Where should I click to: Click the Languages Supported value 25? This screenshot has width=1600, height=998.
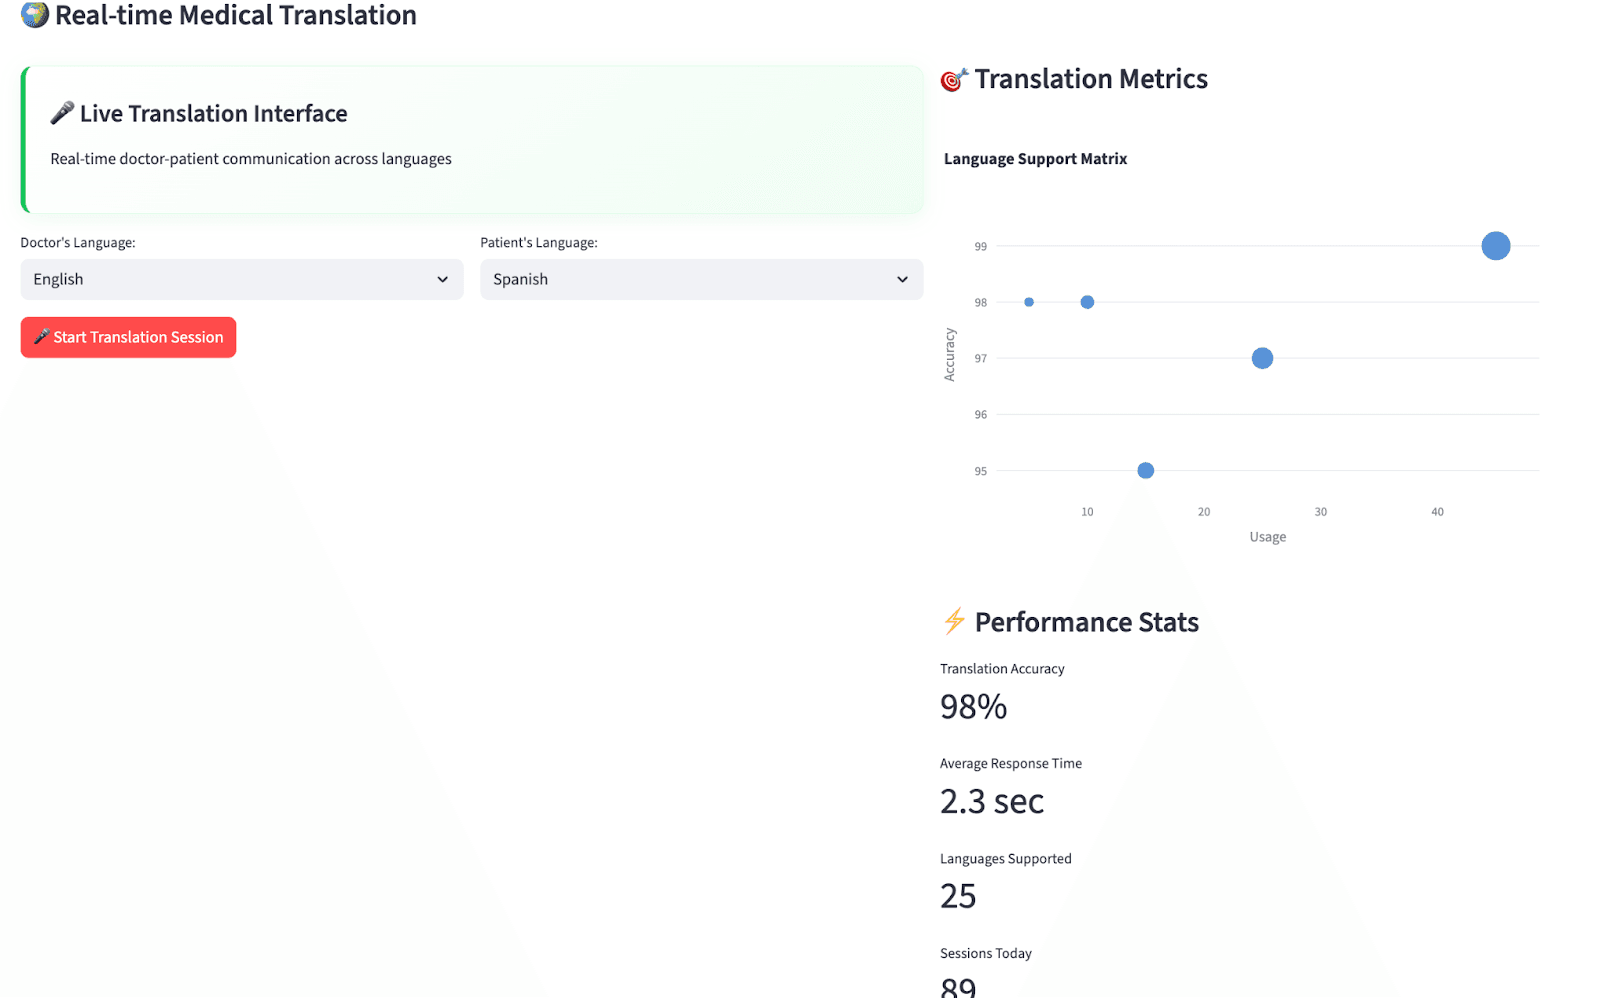tap(958, 896)
